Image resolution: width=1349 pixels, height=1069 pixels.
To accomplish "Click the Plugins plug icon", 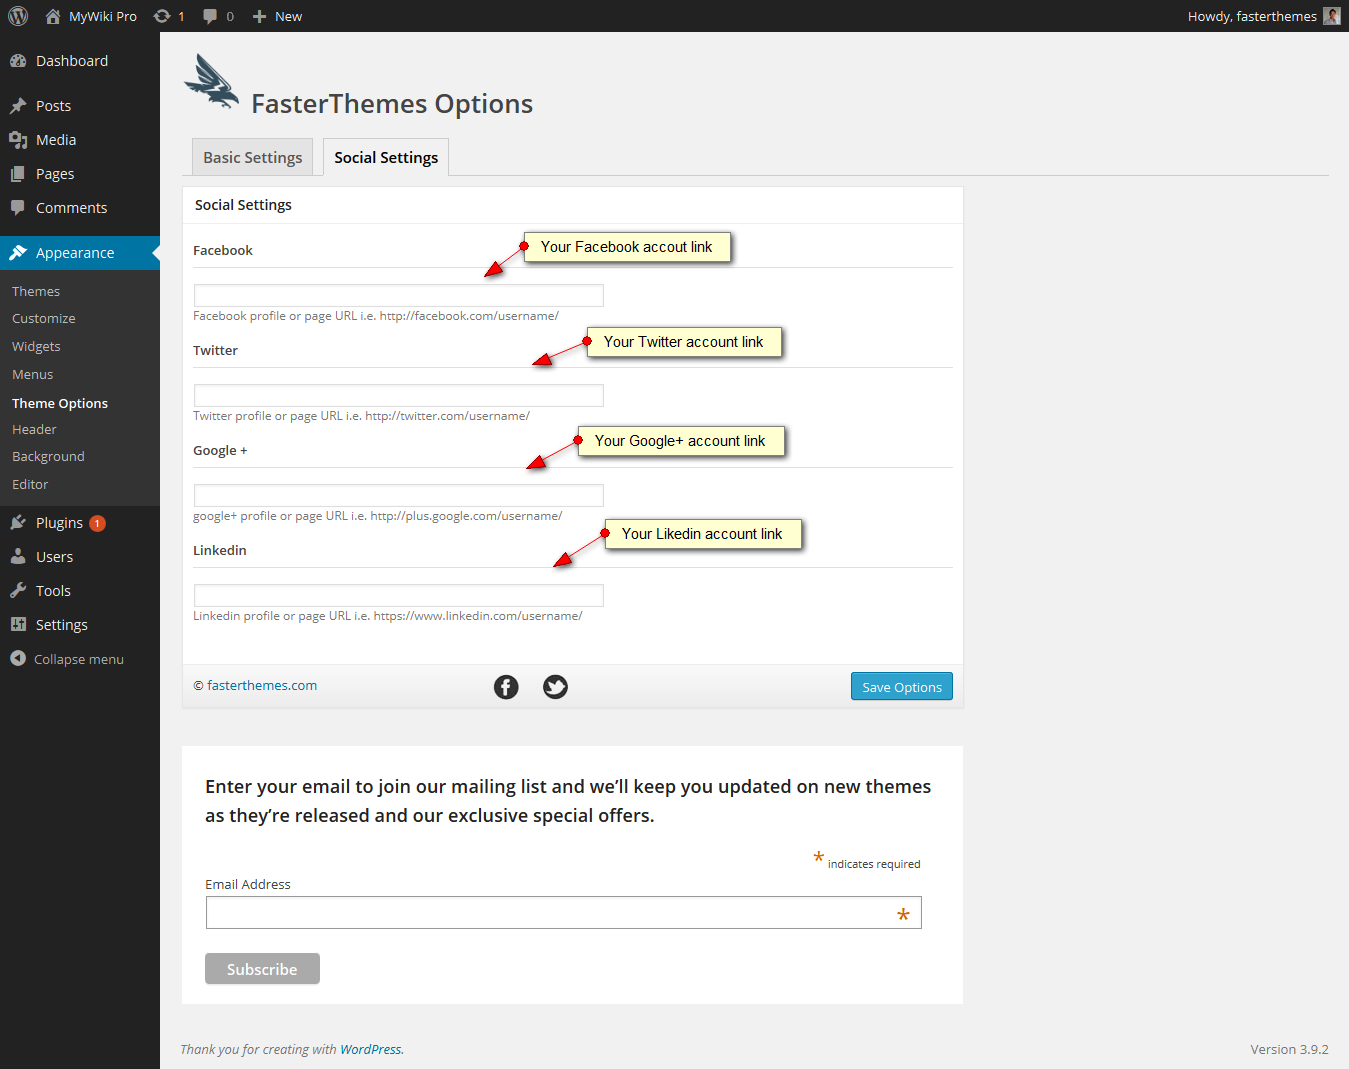I will (x=18, y=523).
